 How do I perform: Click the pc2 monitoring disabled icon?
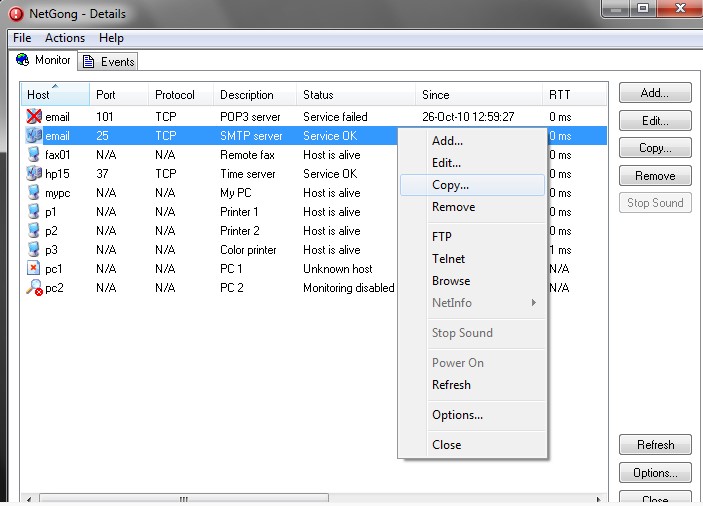pos(33,288)
